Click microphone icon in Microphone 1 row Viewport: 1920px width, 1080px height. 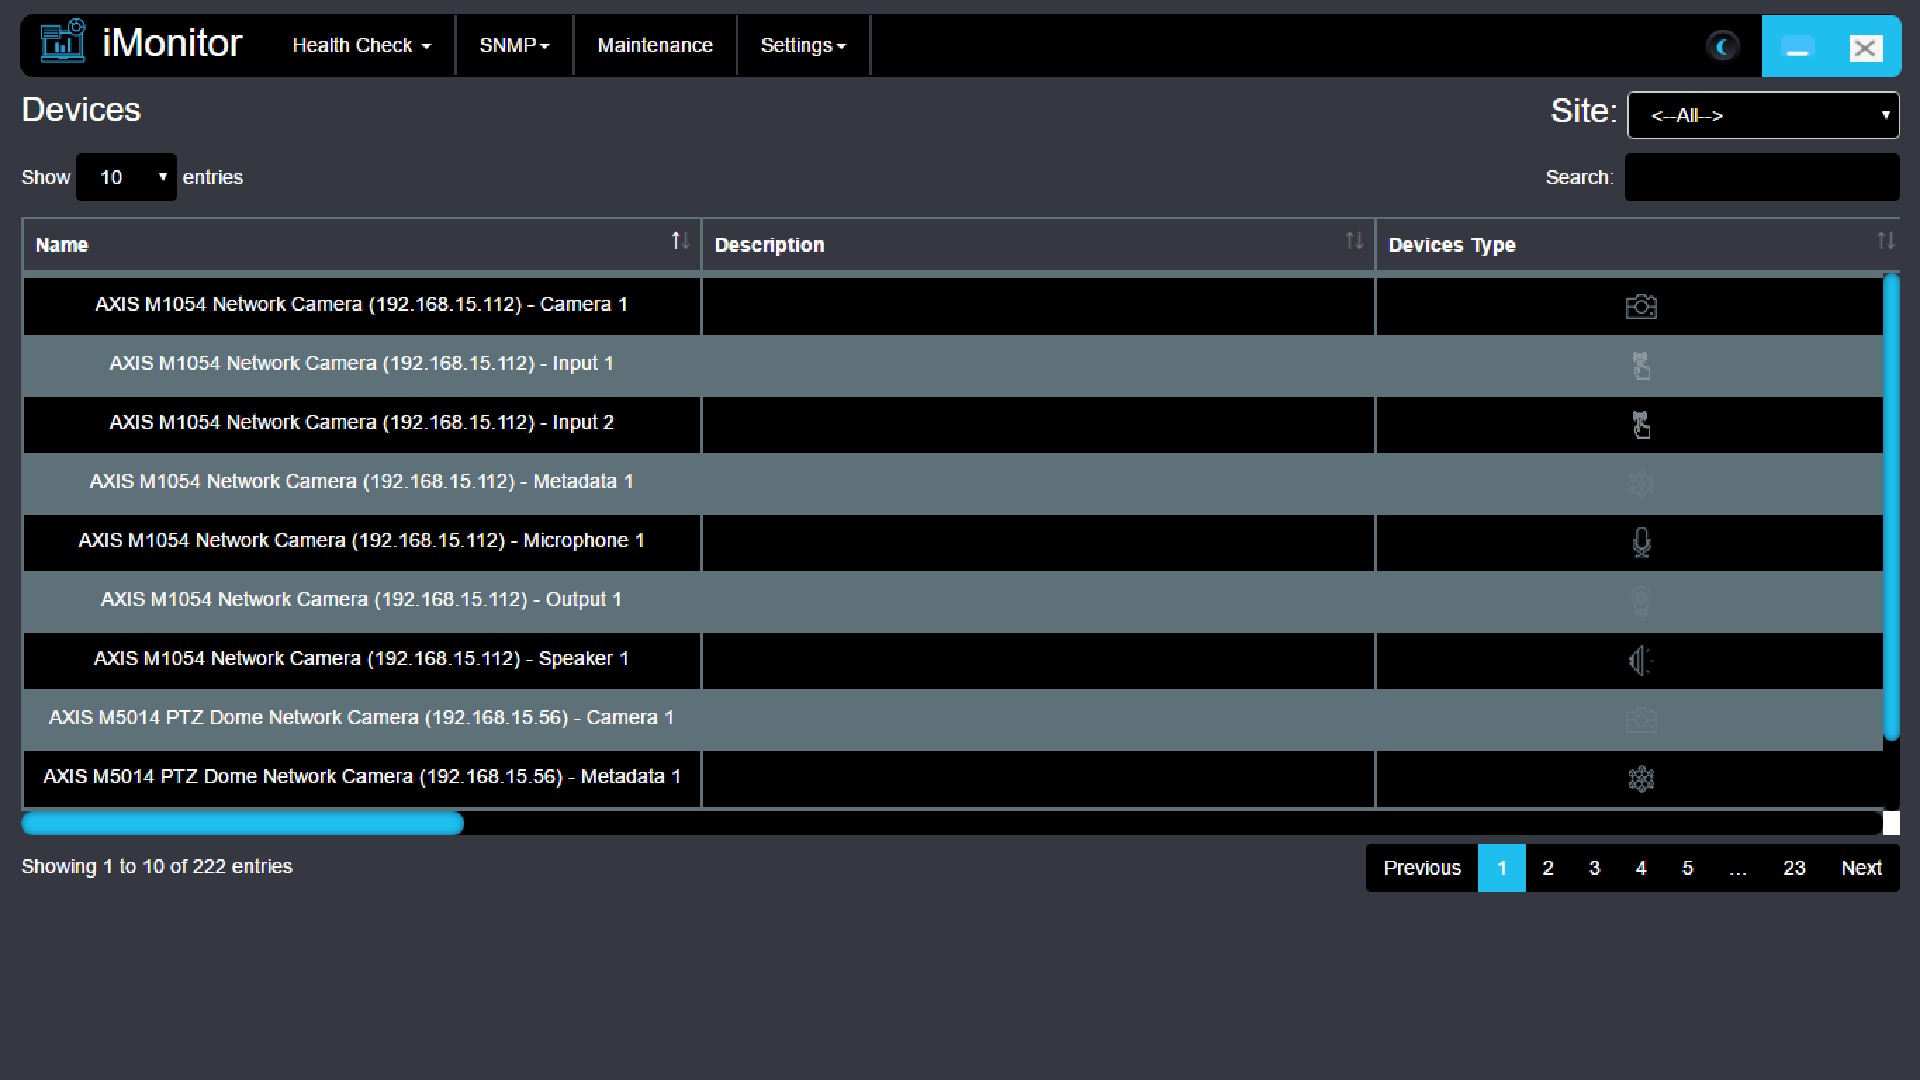[1641, 542]
